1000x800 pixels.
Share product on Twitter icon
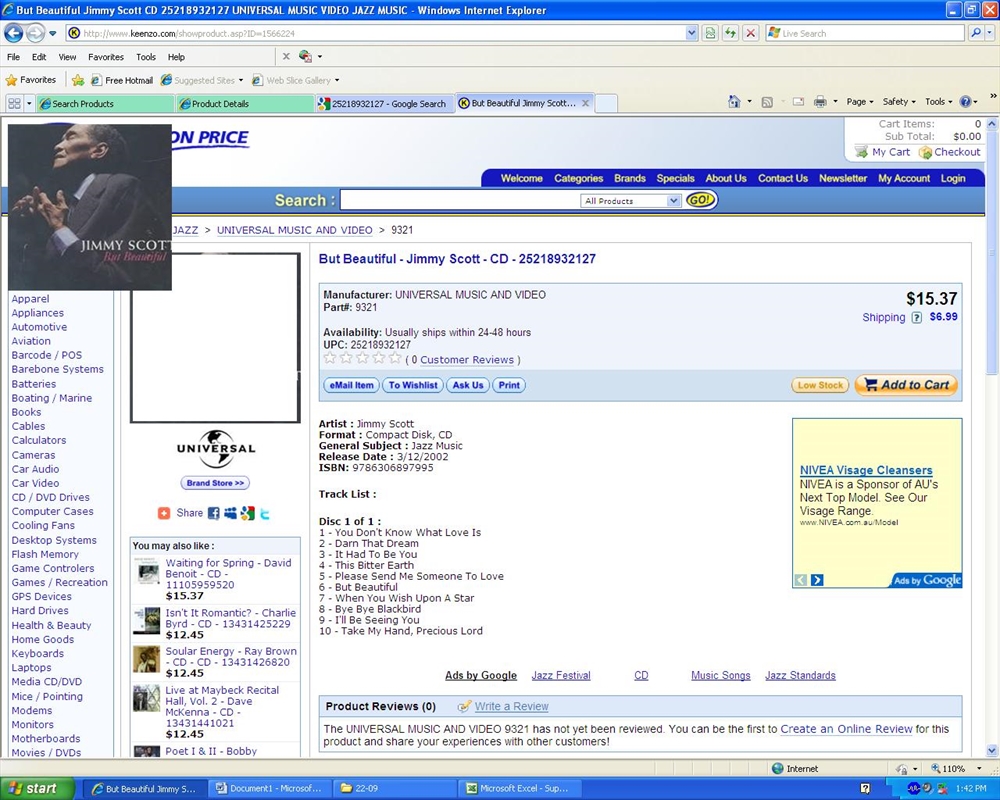tap(264, 513)
